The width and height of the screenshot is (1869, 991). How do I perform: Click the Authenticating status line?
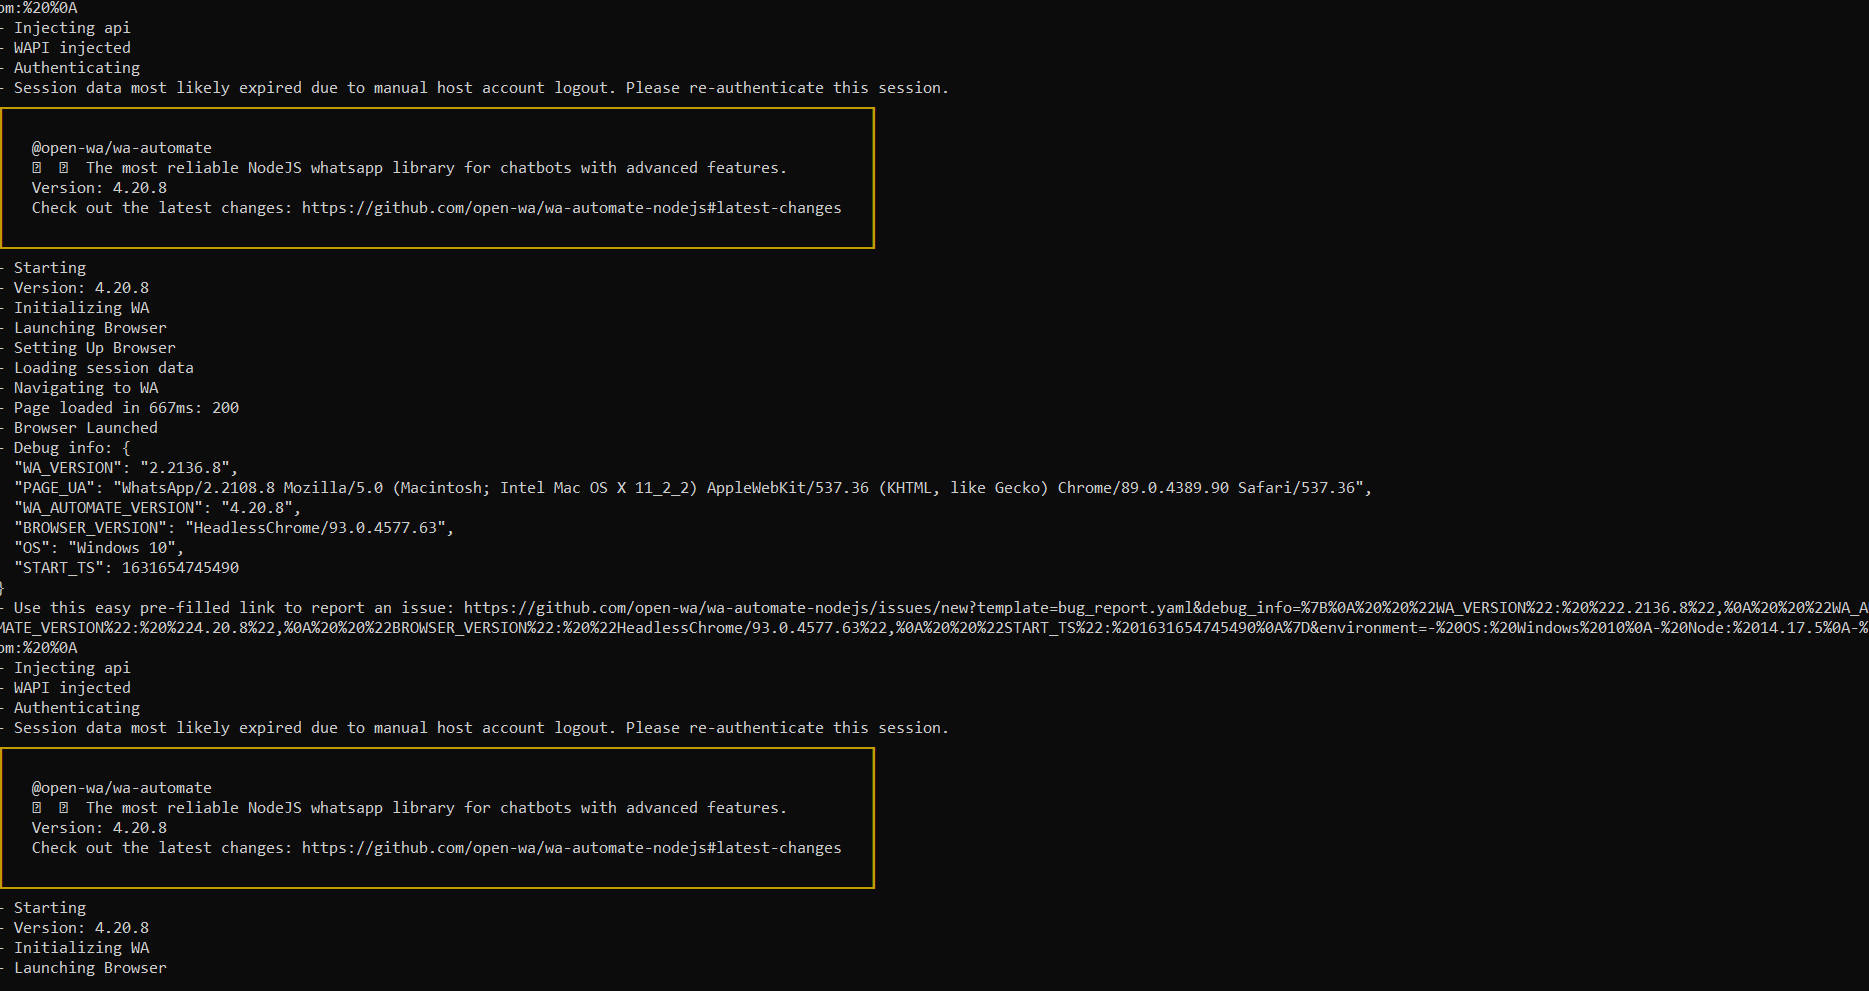pyautogui.click(x=76, y=67)
